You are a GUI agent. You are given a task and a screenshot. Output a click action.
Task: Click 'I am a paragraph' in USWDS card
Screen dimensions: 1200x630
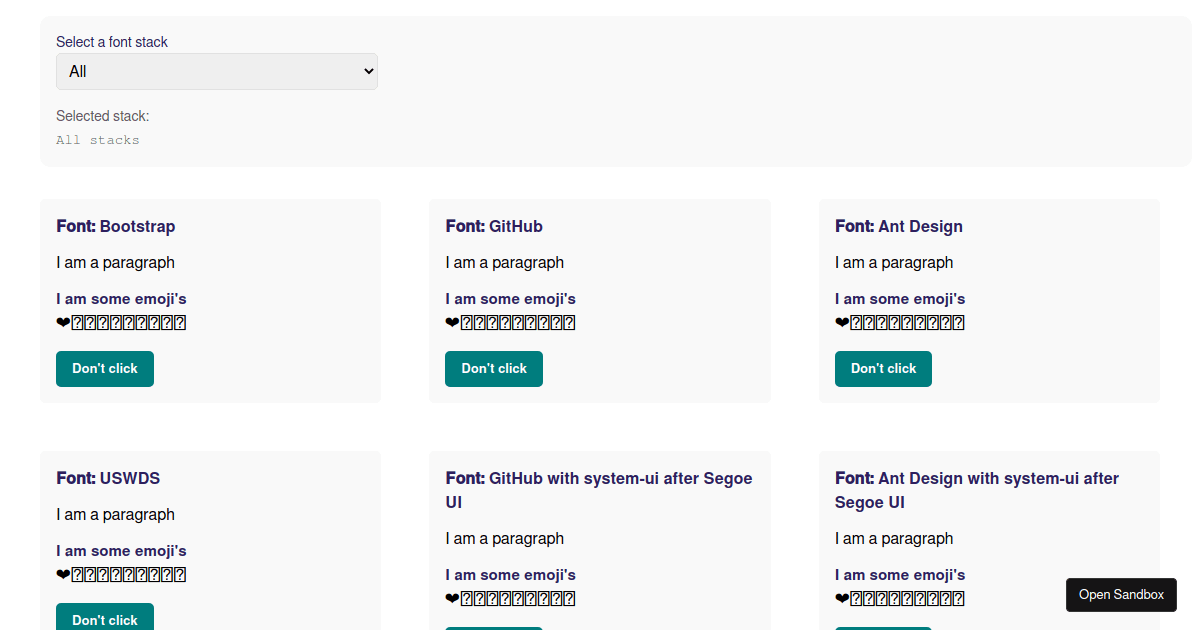(x=115, y=515)
